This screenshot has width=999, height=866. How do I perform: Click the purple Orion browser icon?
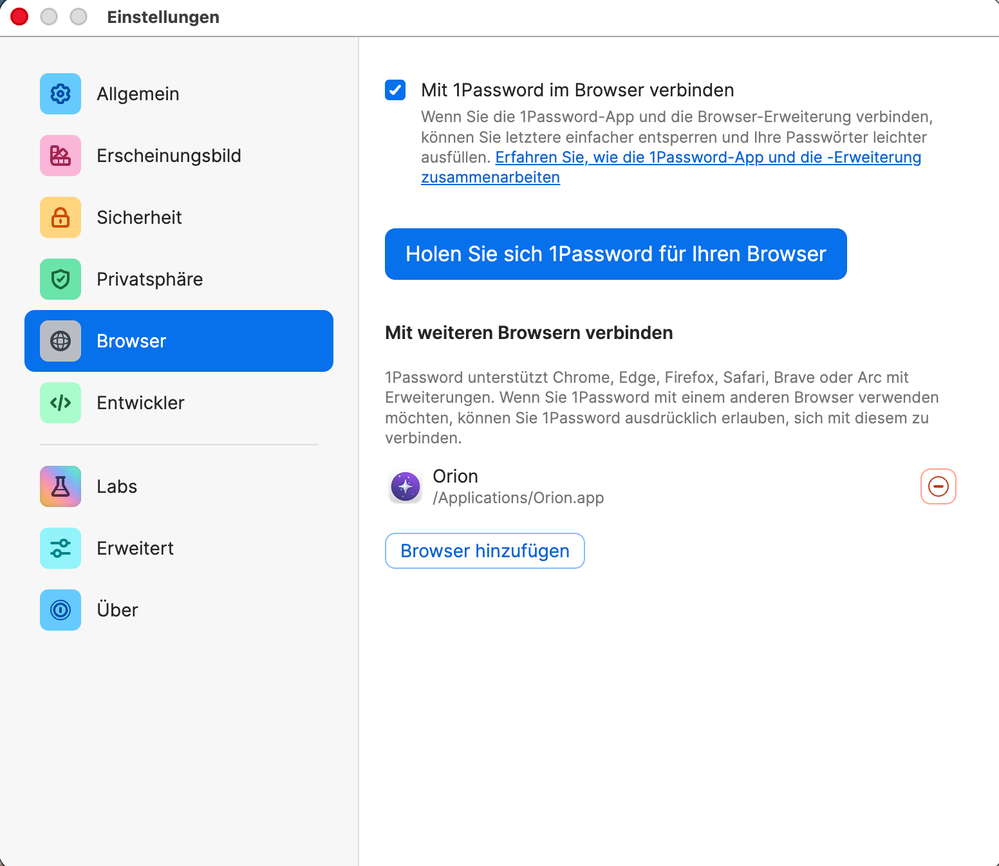405,487
